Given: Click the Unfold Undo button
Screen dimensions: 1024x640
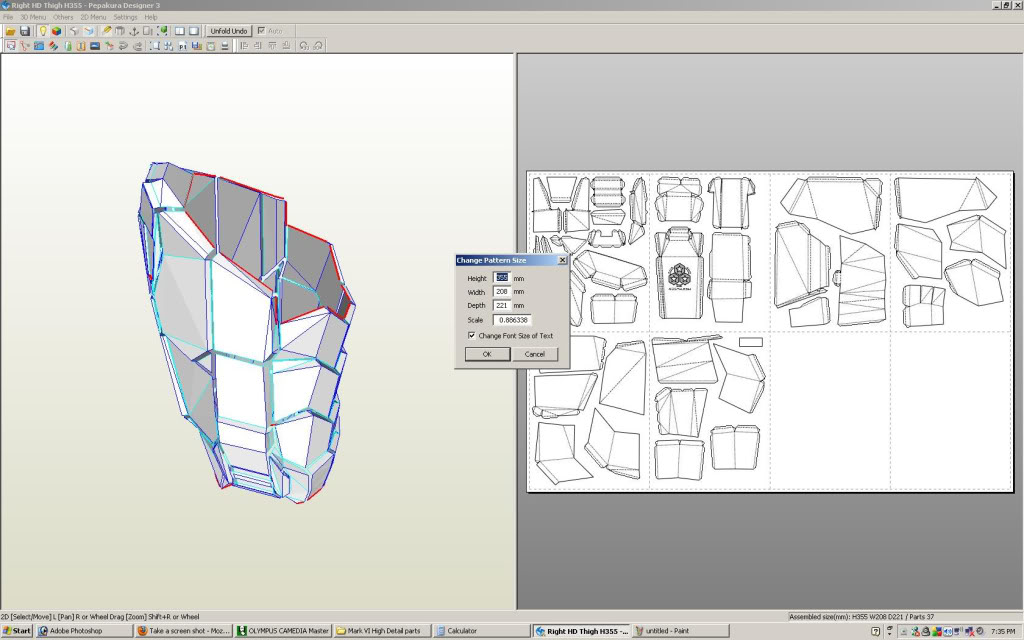Looking at the screenshot, I should [229, 31].
